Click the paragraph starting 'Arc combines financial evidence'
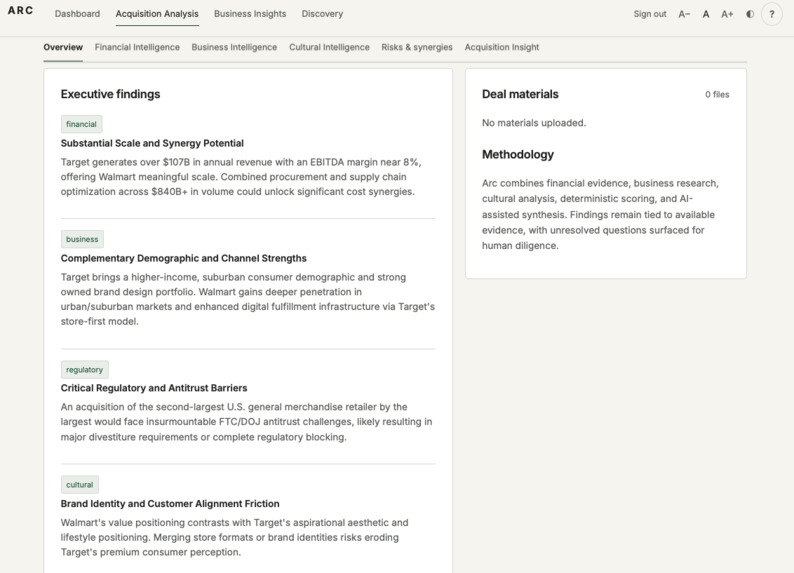 pos(600,214)
